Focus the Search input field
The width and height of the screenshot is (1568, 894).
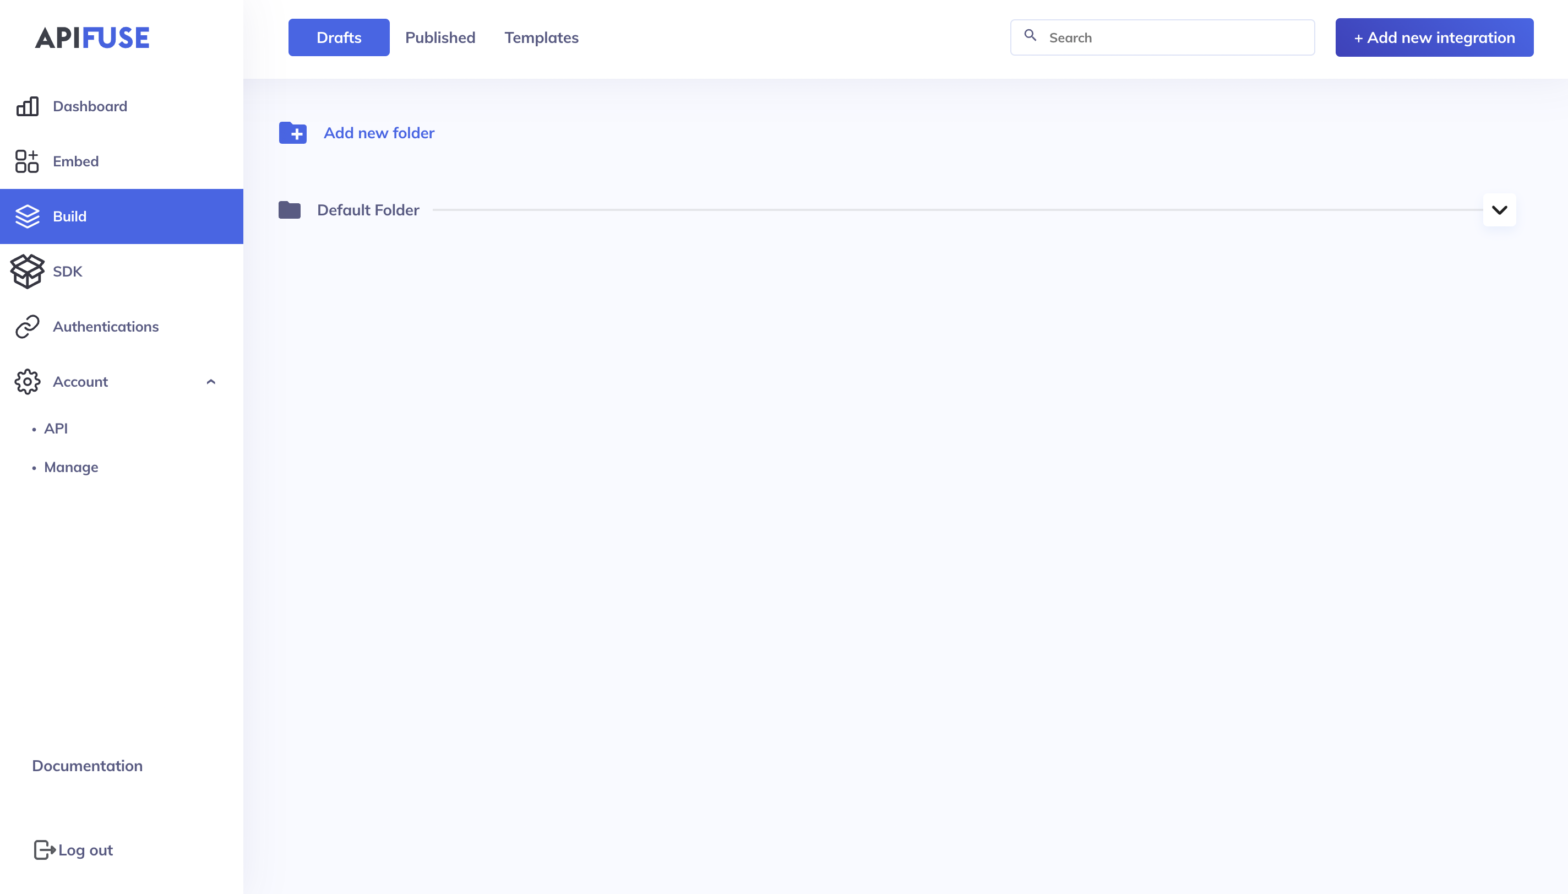pyautogui.click(x=1162, y=37)
